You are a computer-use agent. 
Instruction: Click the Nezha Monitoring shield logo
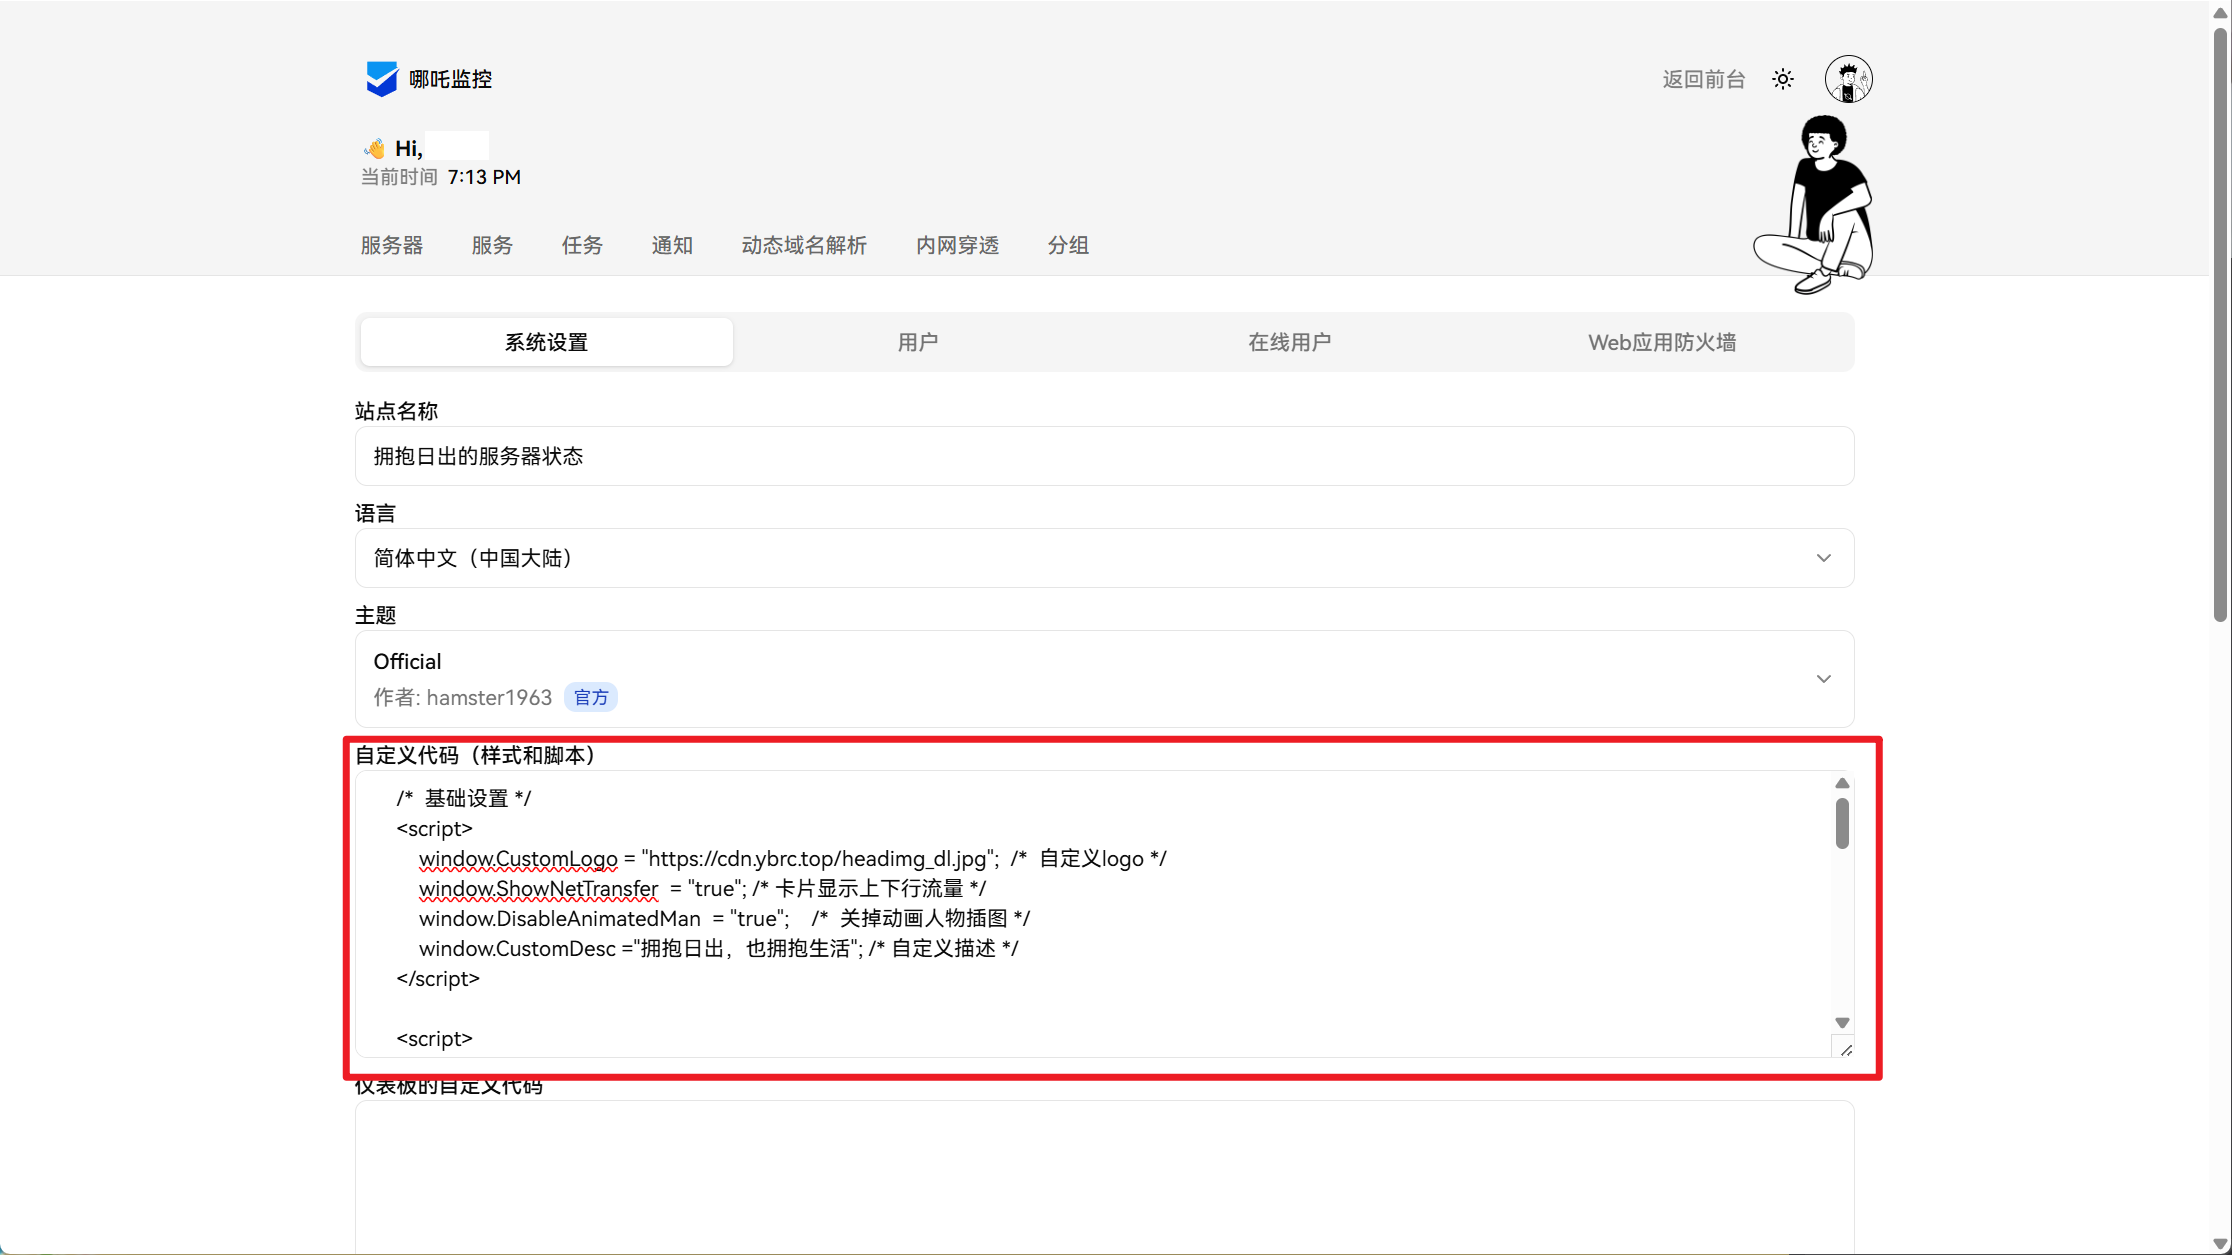click(x=381, y=79)
